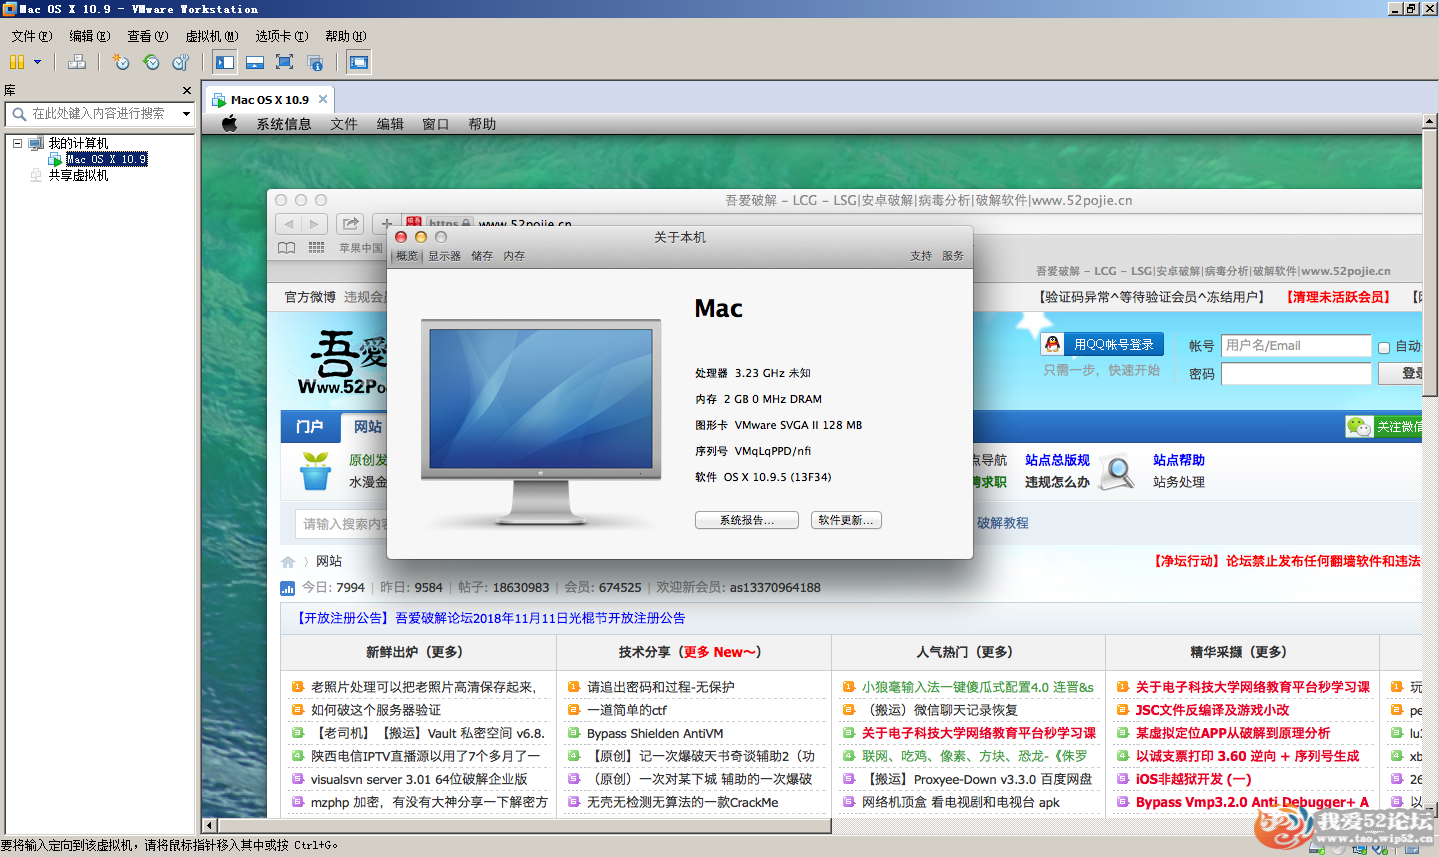Open the power options dropdown arrow
The height and width of the screenshot is (857, 1439).
click(38, 62)
